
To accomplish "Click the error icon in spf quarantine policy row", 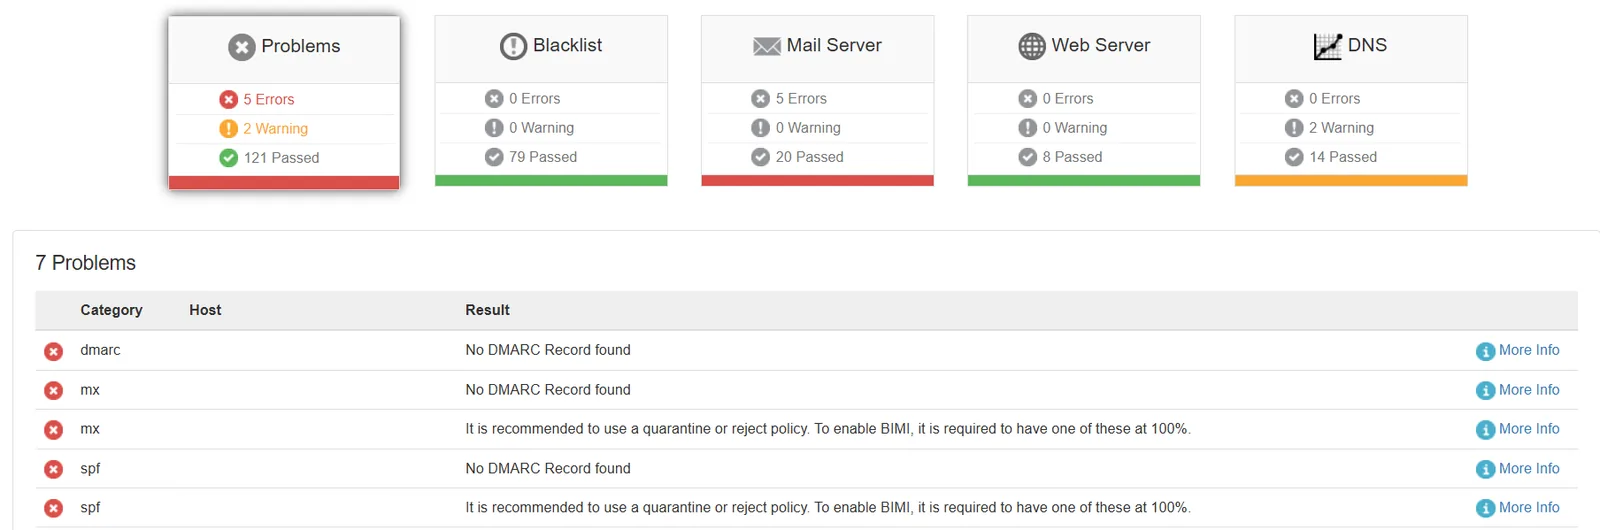I will [54, 508].
